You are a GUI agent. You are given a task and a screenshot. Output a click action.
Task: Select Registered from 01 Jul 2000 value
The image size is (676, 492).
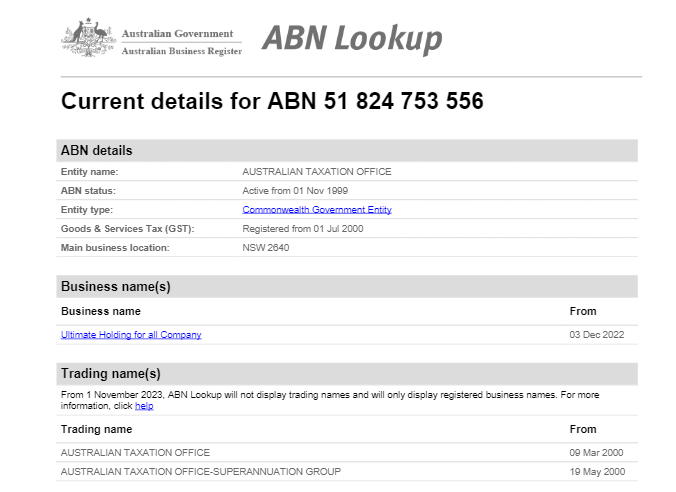click(x=303, y=229)
